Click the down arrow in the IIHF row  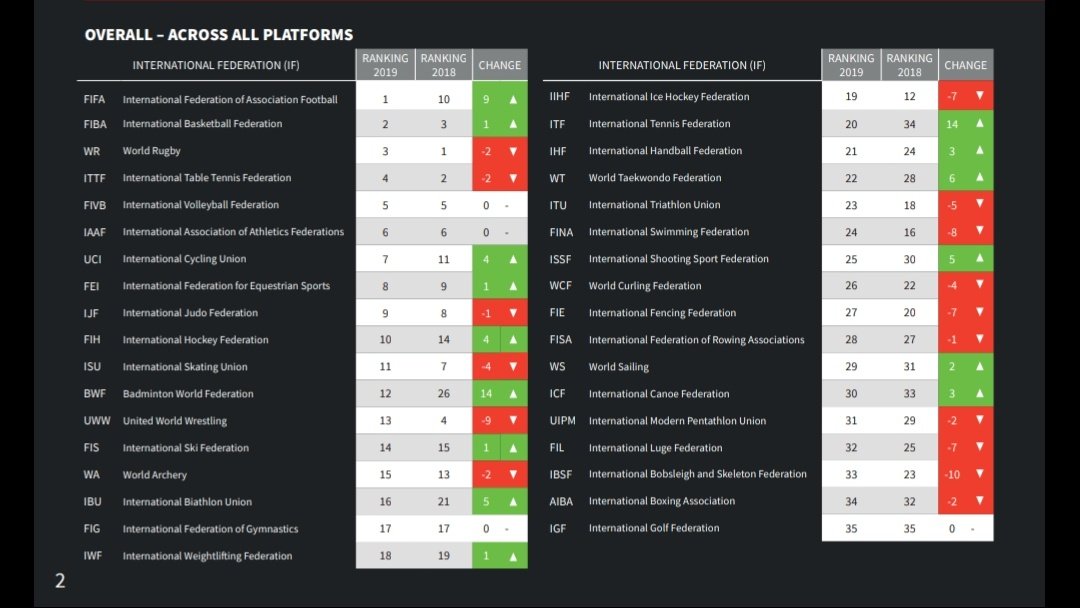979,96
